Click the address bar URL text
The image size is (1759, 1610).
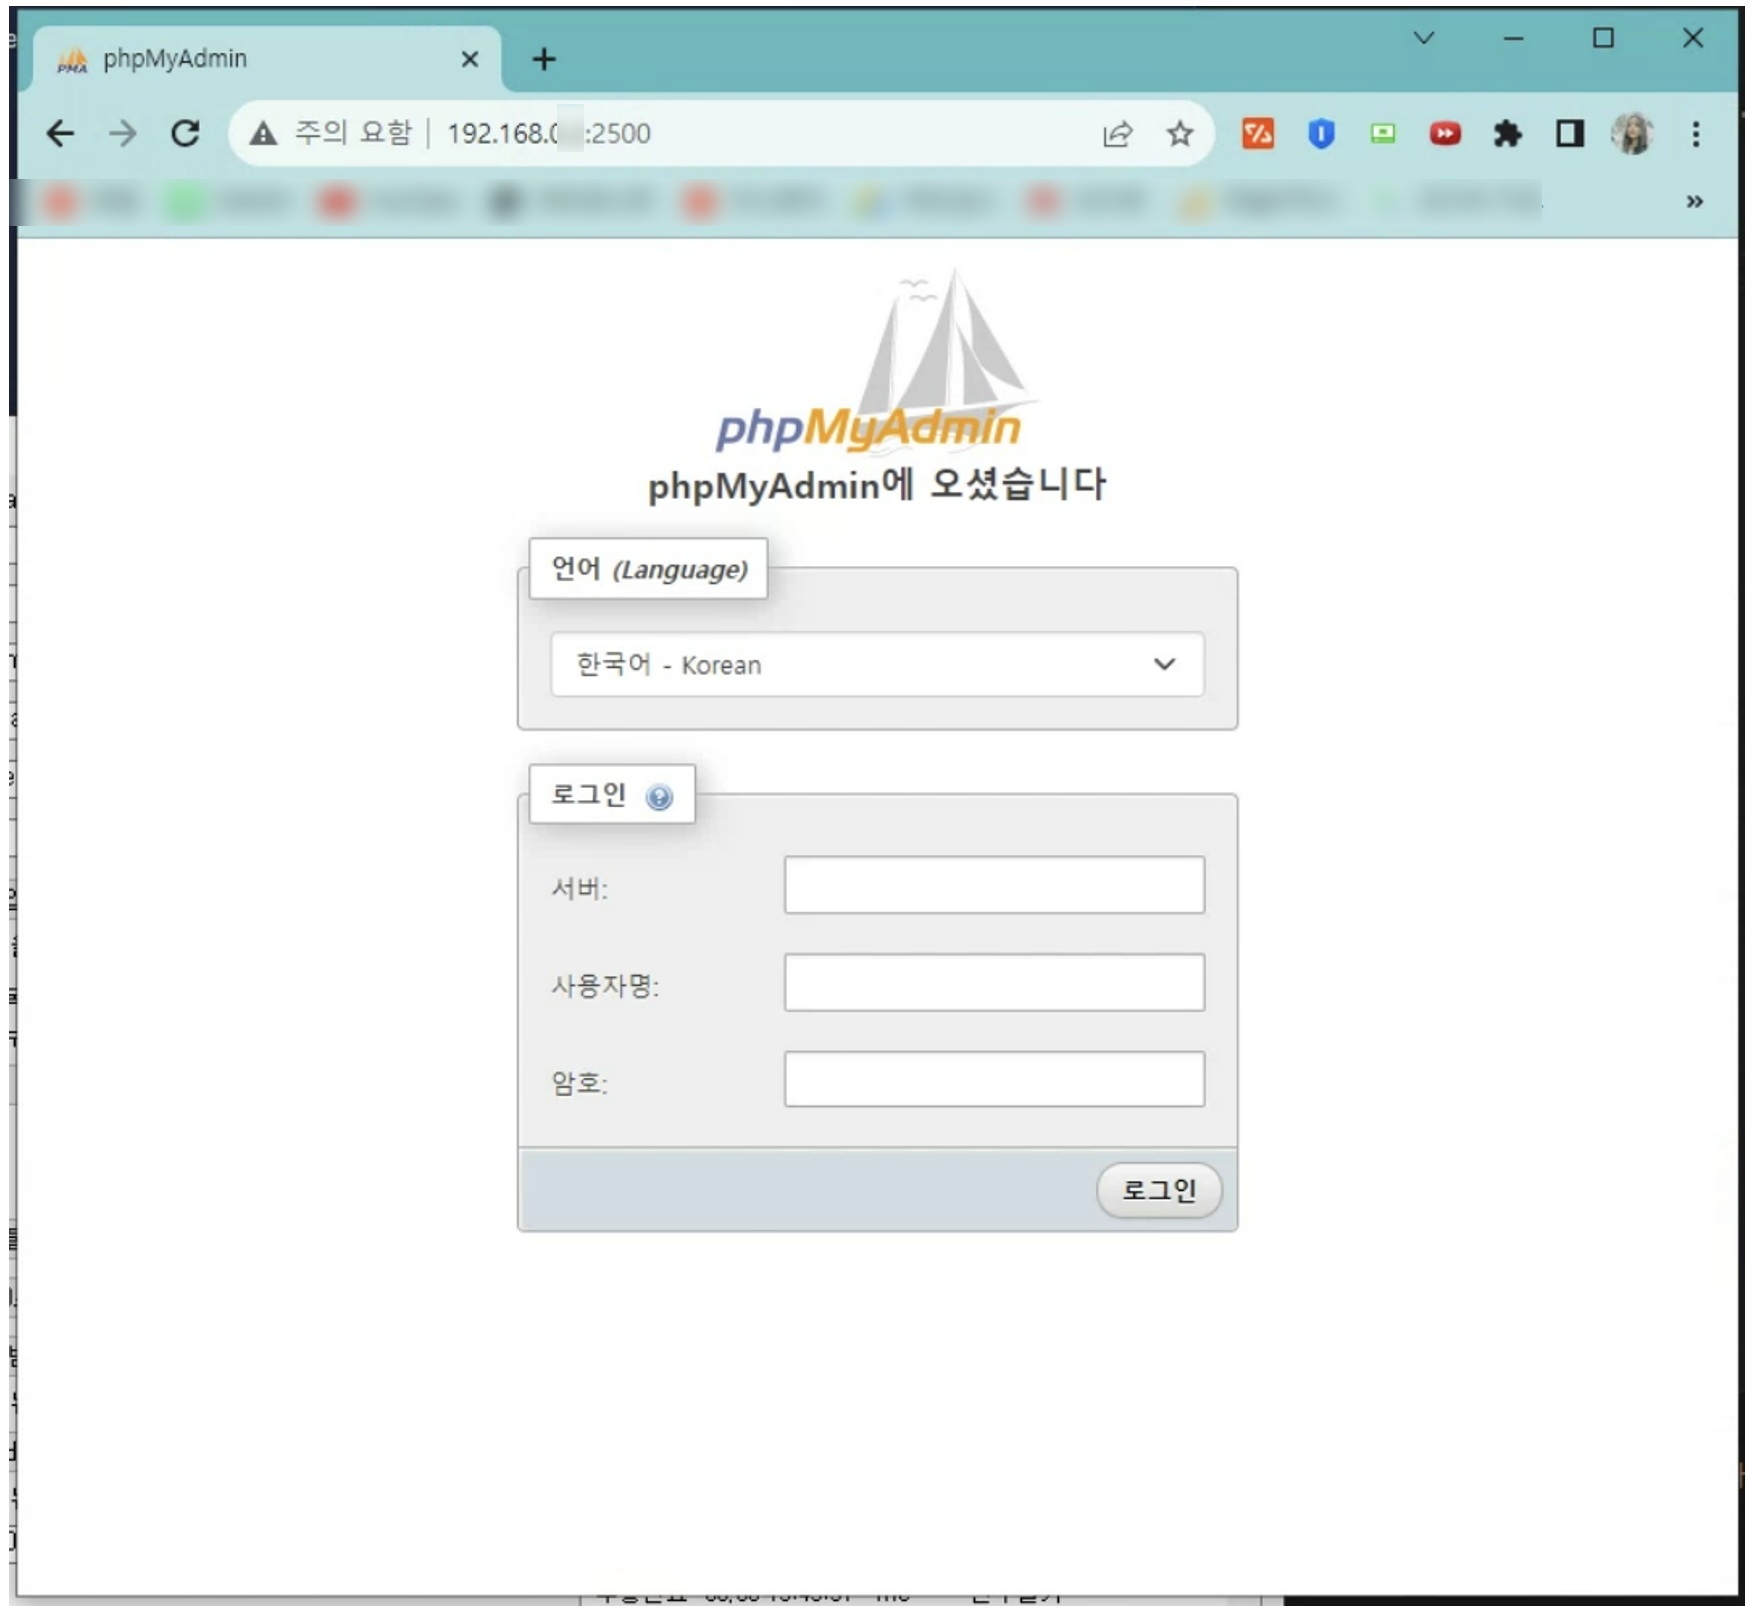click(x=549, y=134)
